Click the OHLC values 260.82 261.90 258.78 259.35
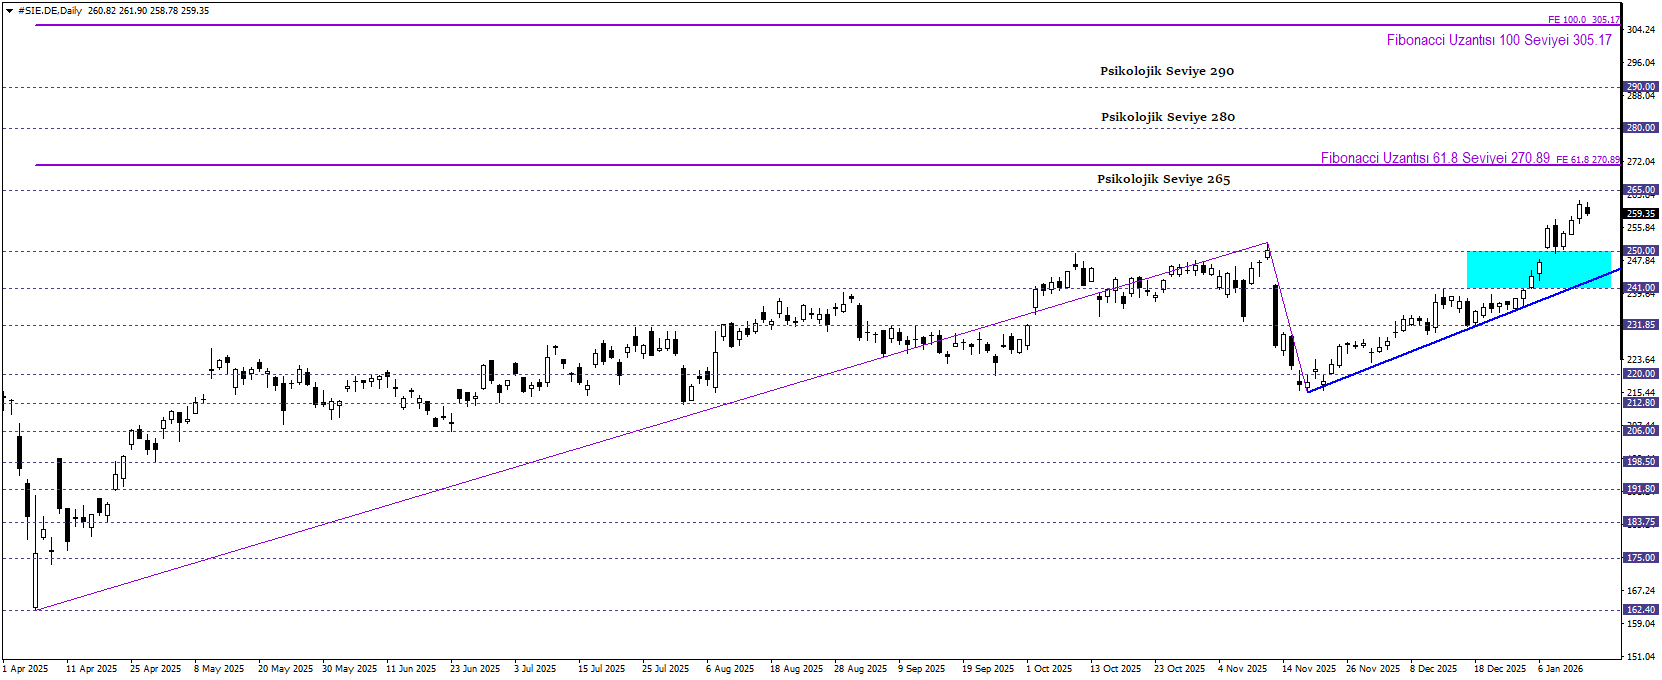 148,11
